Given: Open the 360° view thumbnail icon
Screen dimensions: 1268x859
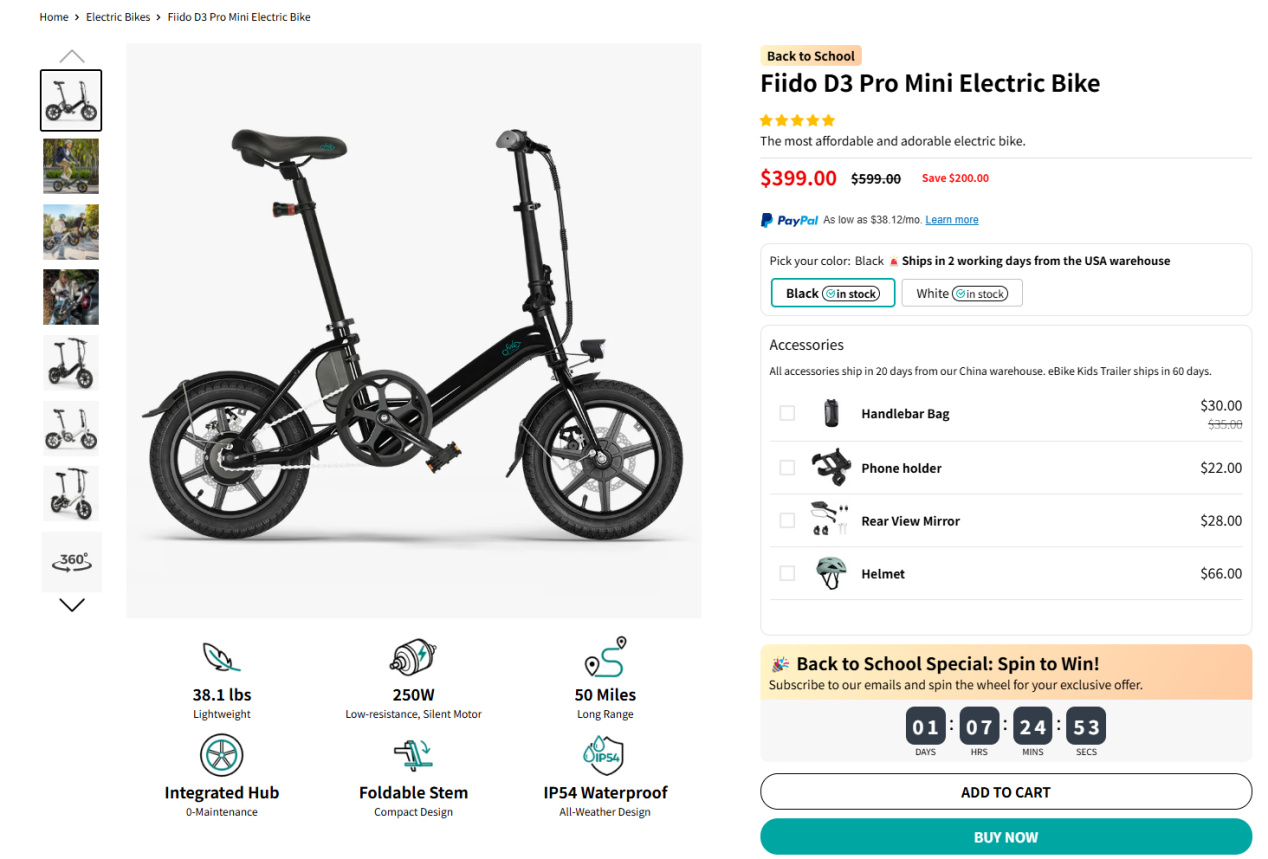Looking at the screenshot, I should (x=71, y=561).
